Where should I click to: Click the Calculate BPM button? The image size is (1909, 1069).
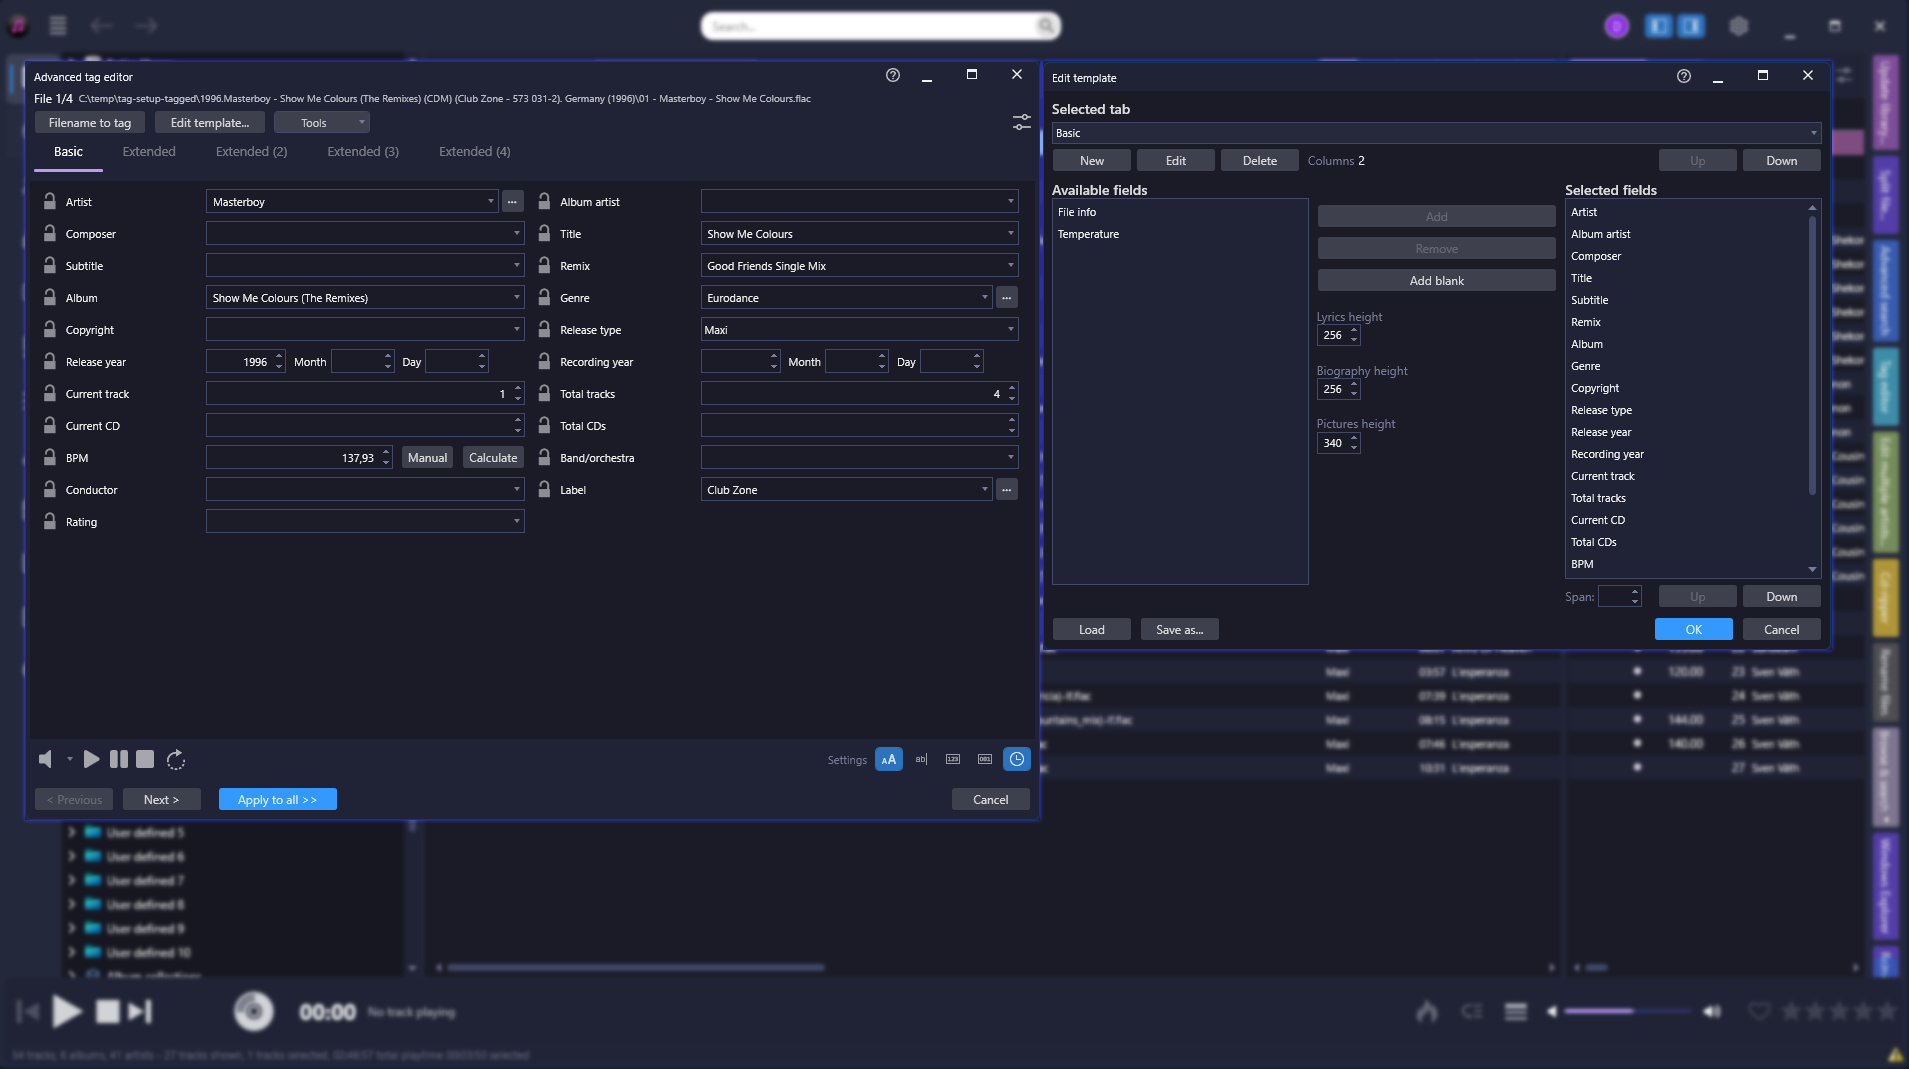click(x=493, y=457)
